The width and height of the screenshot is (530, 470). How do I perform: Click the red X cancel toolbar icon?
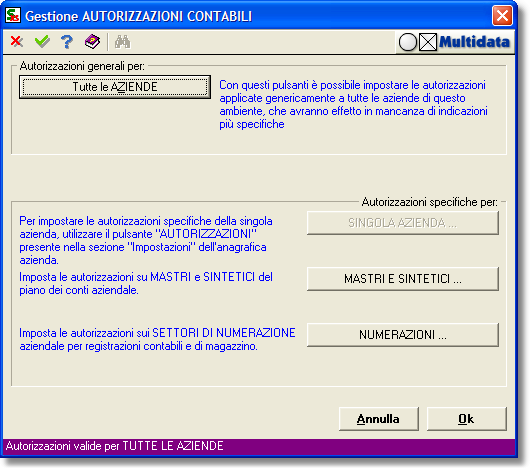click(17, 42)
